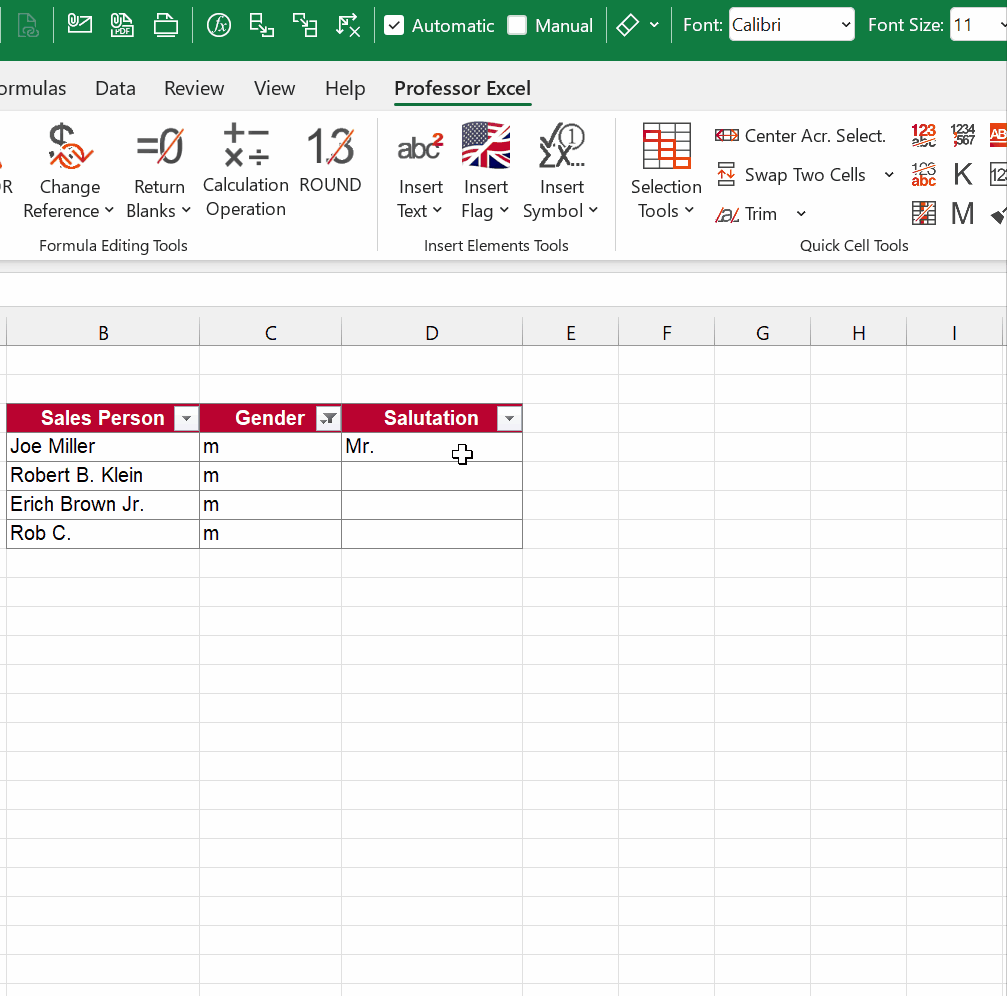
Task: Open the Font name dropdown
Action: (845, 25)
